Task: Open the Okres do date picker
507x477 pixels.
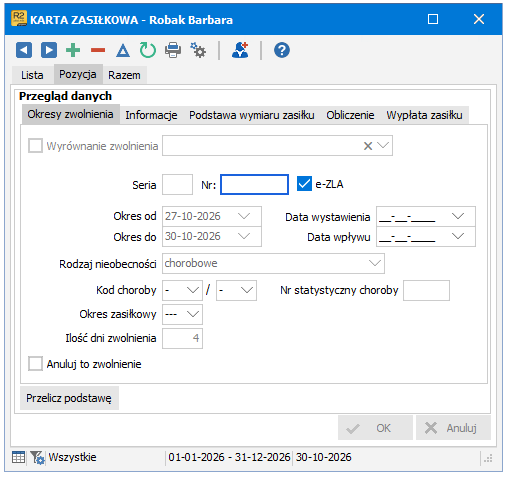Action: point(244,236)
